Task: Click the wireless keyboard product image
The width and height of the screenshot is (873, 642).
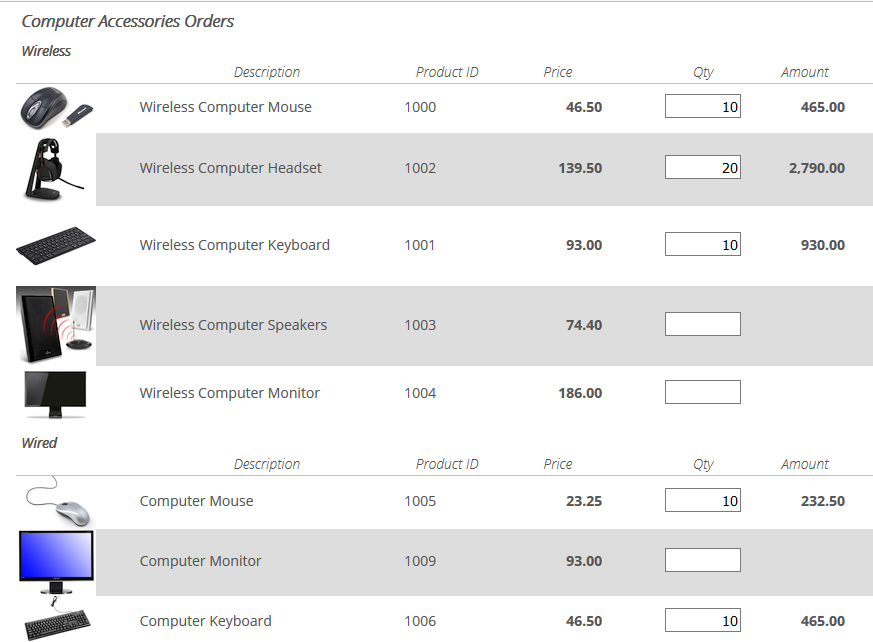Action: [x=56, y=245]
